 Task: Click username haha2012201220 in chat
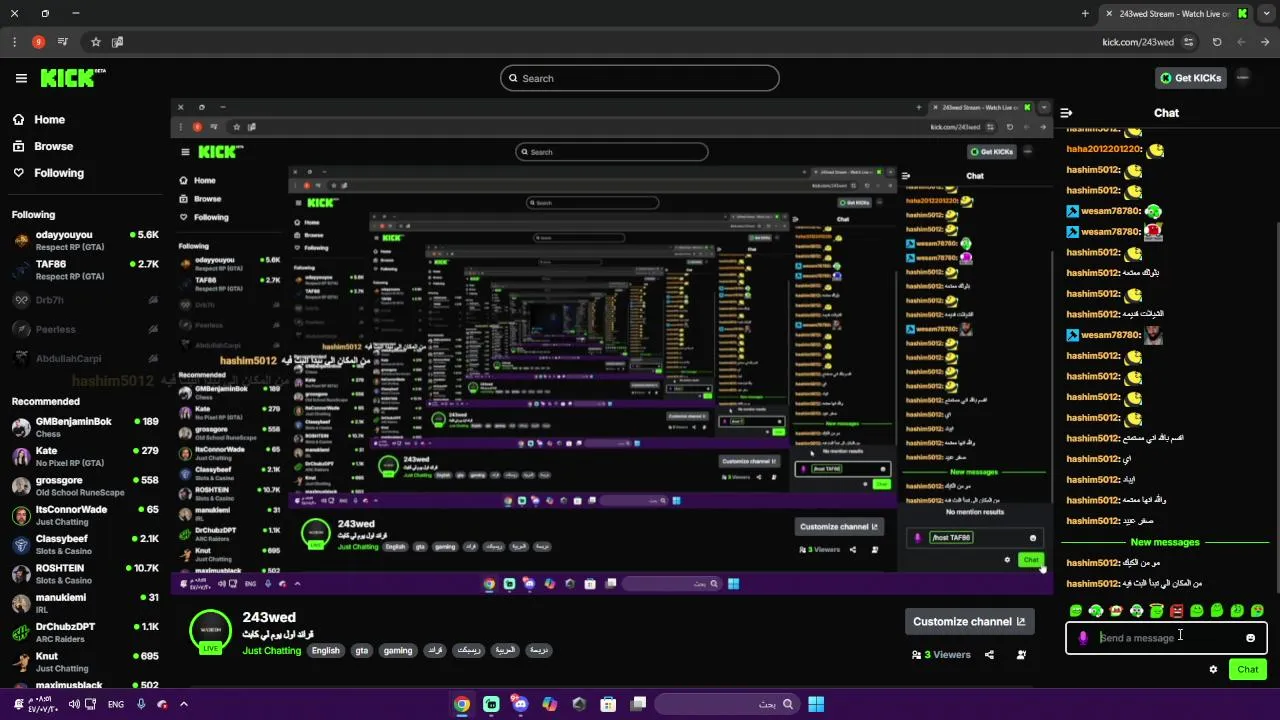tap(1104, 149)
